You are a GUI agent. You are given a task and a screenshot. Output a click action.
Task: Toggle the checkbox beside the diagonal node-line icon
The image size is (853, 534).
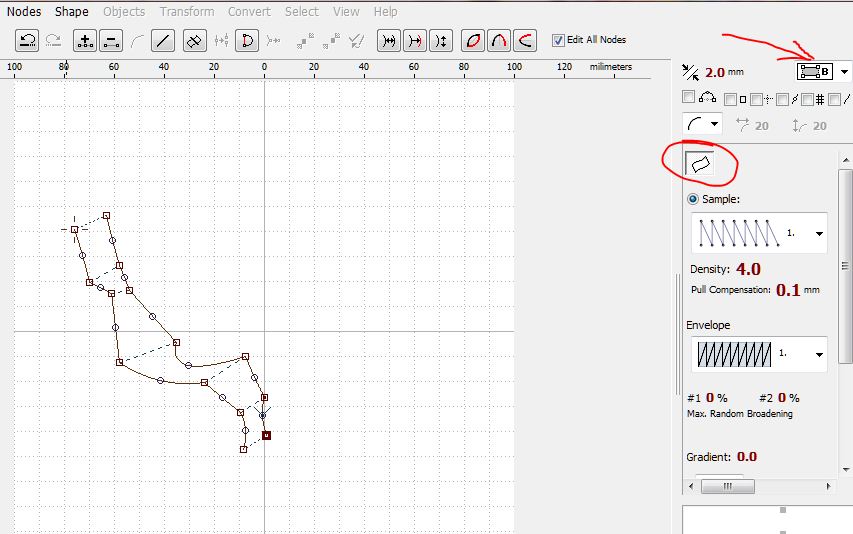(782, 100)
